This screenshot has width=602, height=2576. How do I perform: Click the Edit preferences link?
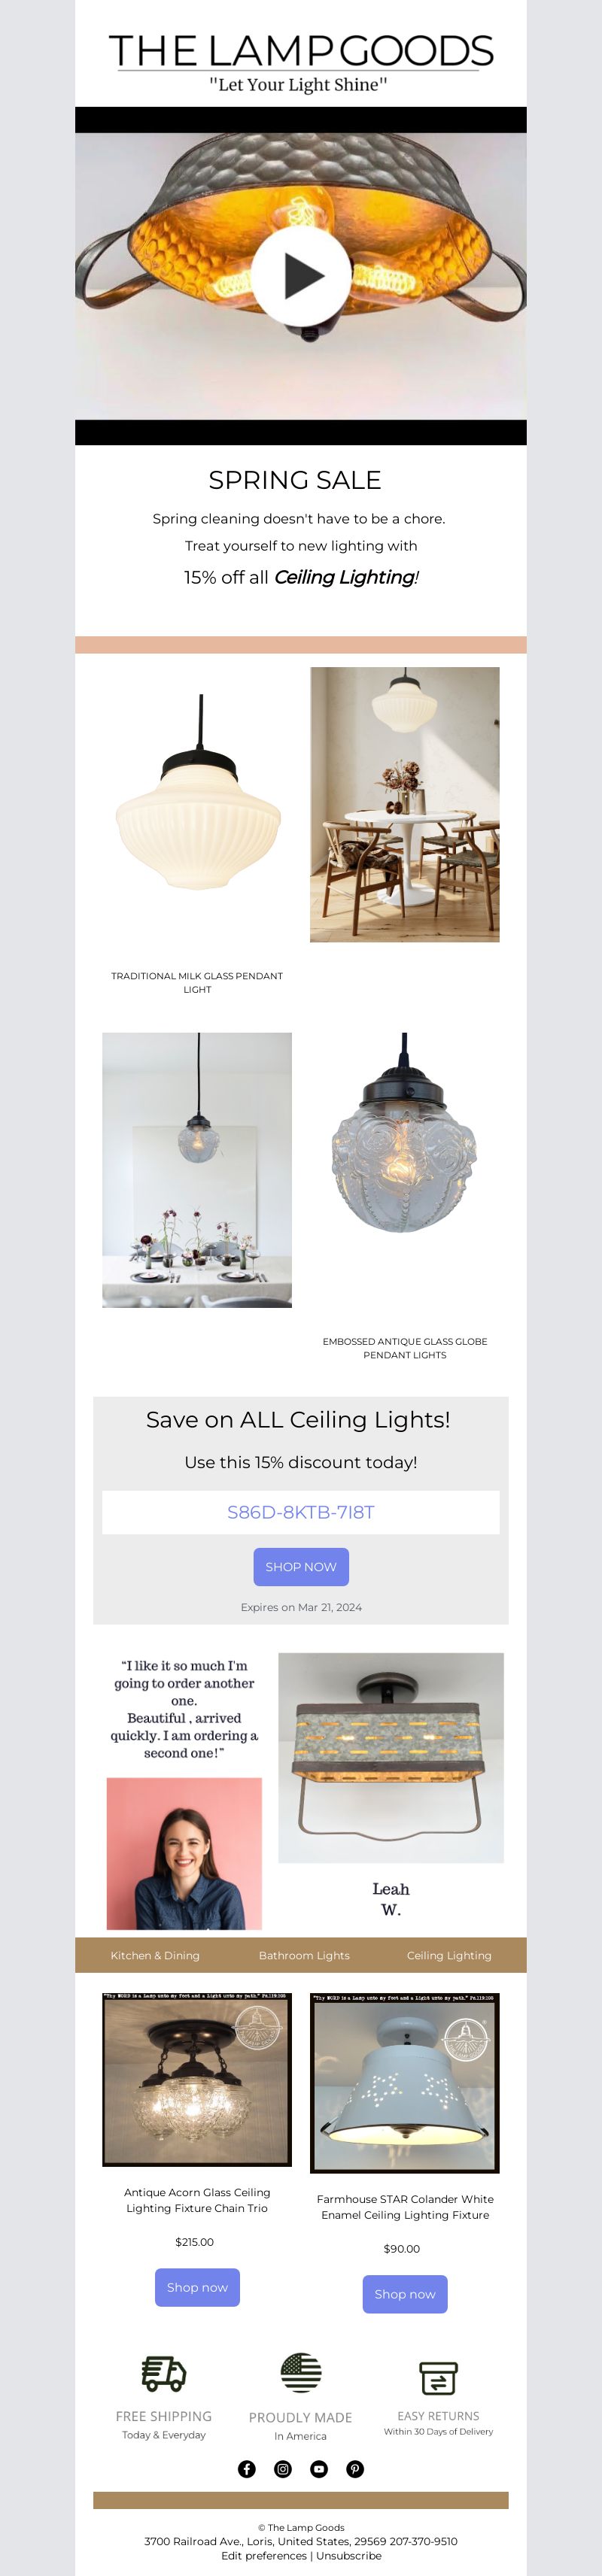point(264,2555)
